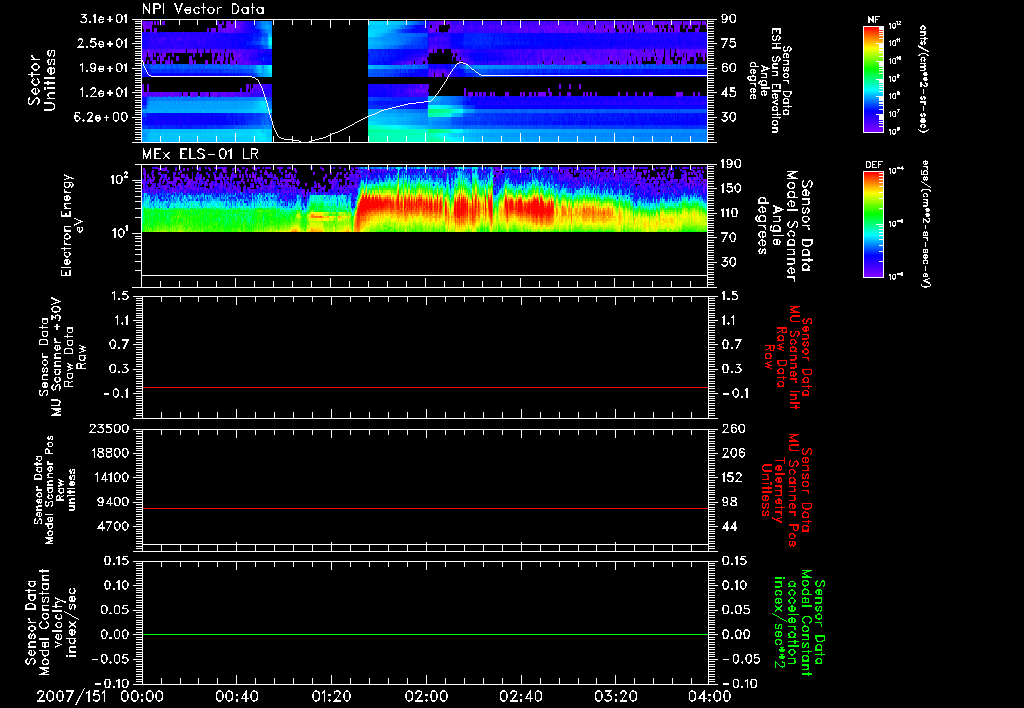Click the ESH Sun Elevation Angle label
This screenshot has height=708, width=1024.
770,80
